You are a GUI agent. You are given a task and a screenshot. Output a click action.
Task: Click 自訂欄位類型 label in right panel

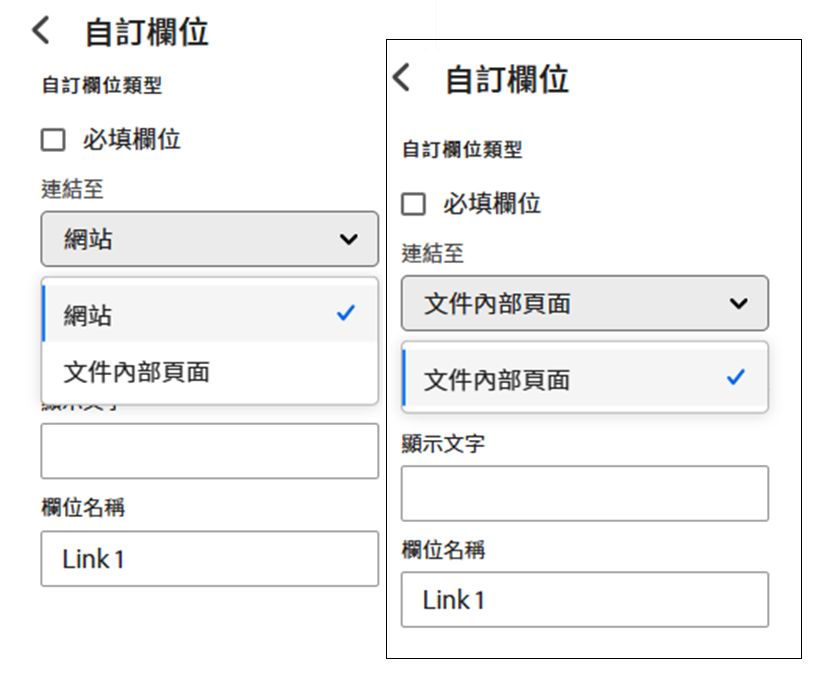(462, 150)
